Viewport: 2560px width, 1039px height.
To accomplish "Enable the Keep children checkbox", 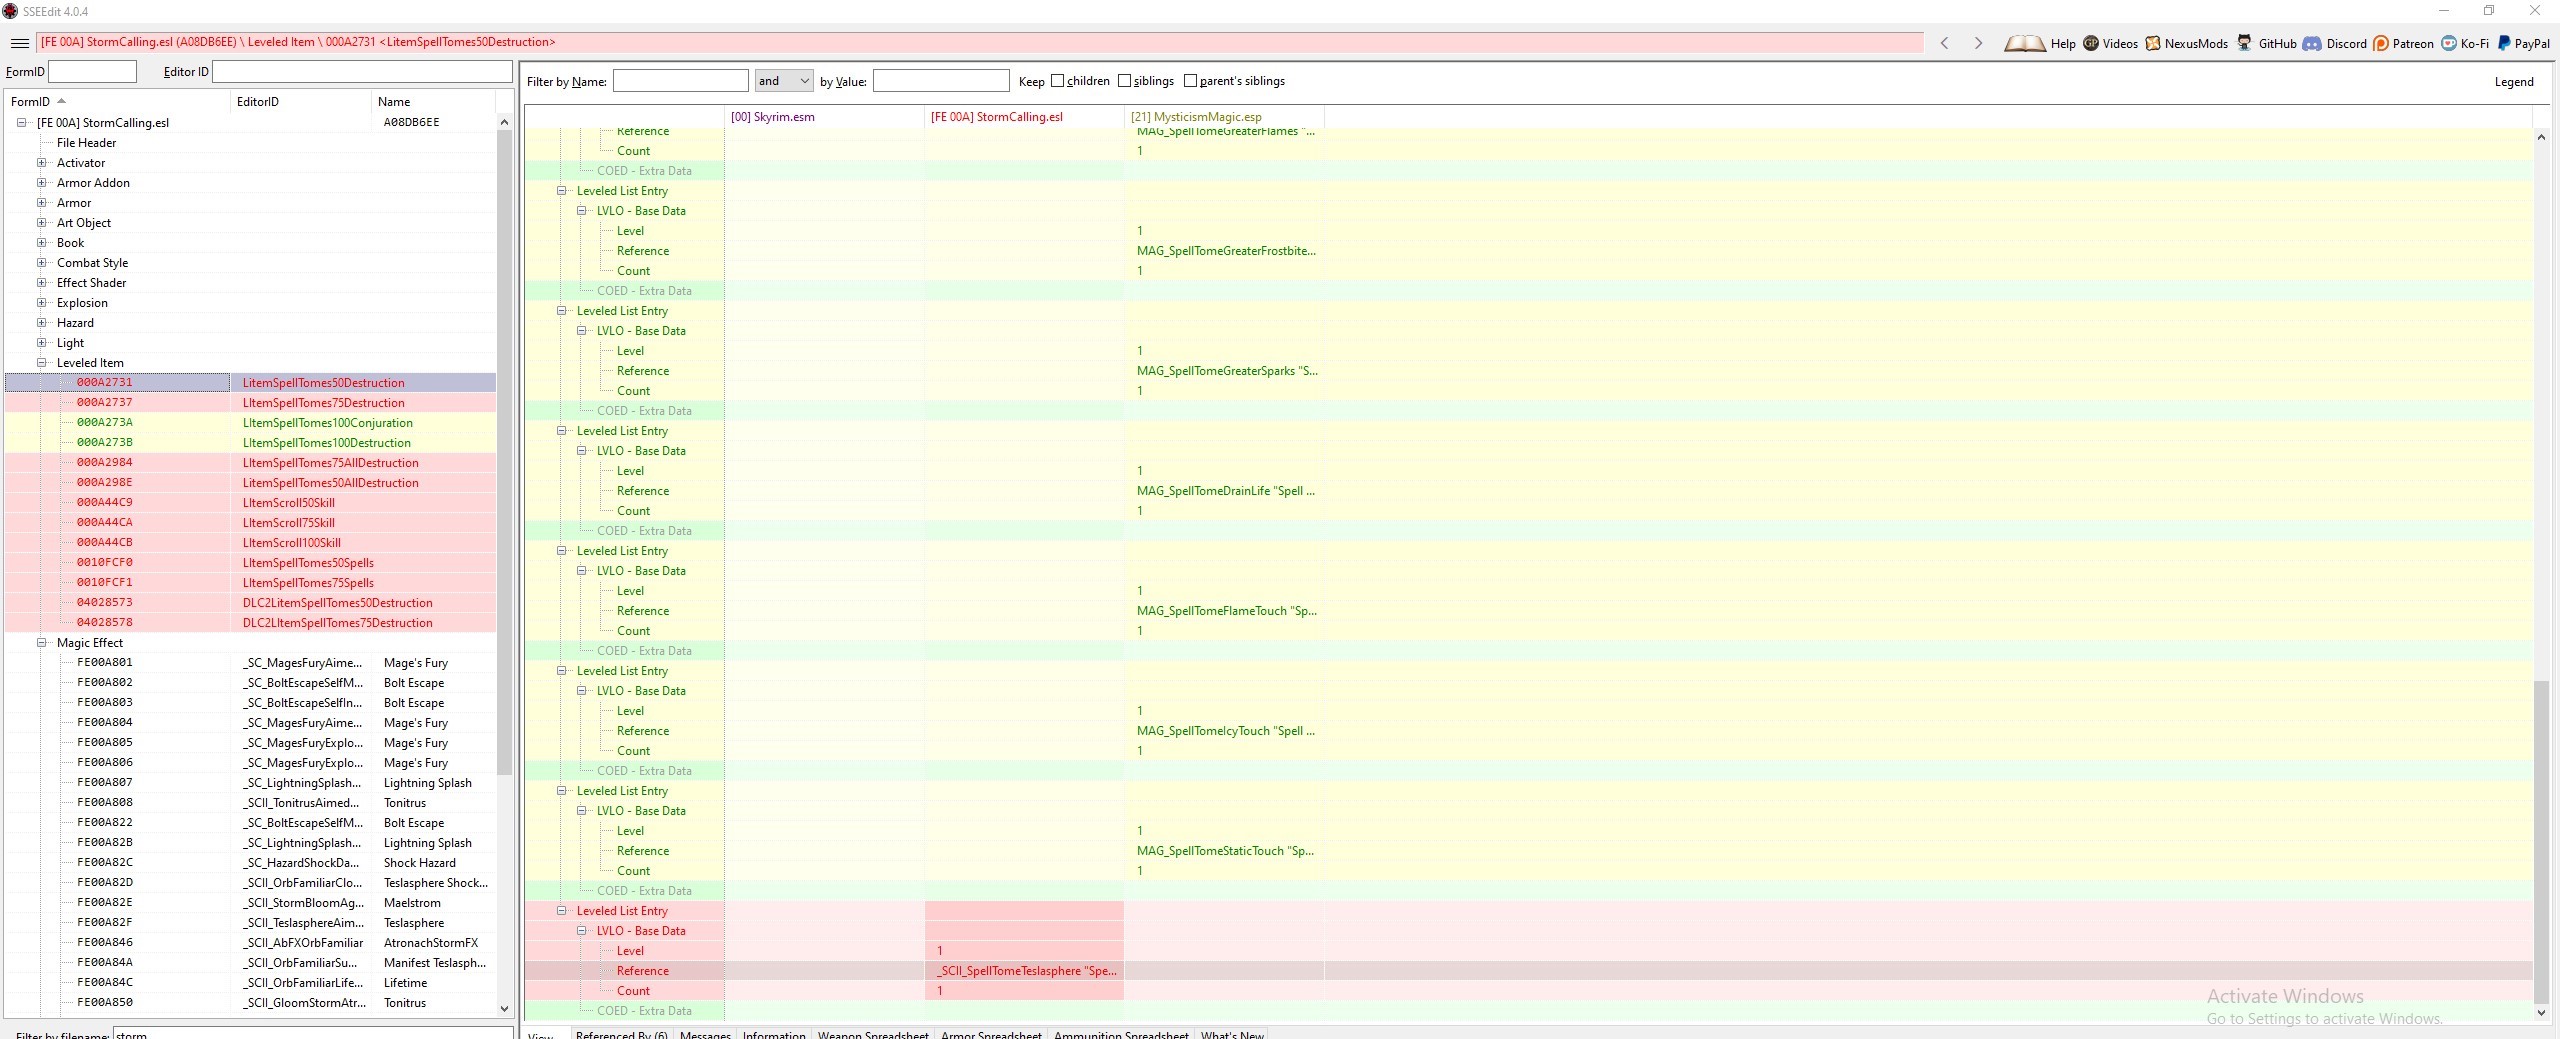I will tap(1057, 81).
